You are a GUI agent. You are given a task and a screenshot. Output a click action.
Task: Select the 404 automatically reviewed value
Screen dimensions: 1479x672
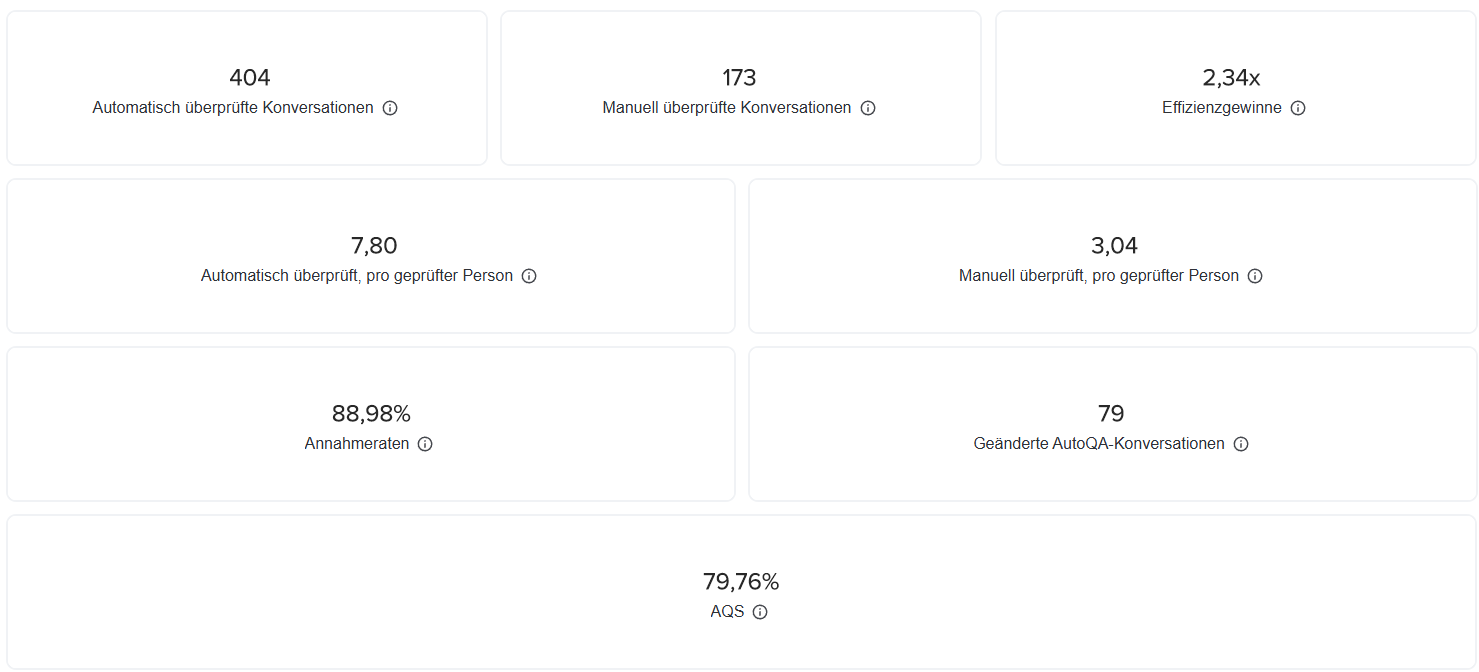click(x=250, y=78)
